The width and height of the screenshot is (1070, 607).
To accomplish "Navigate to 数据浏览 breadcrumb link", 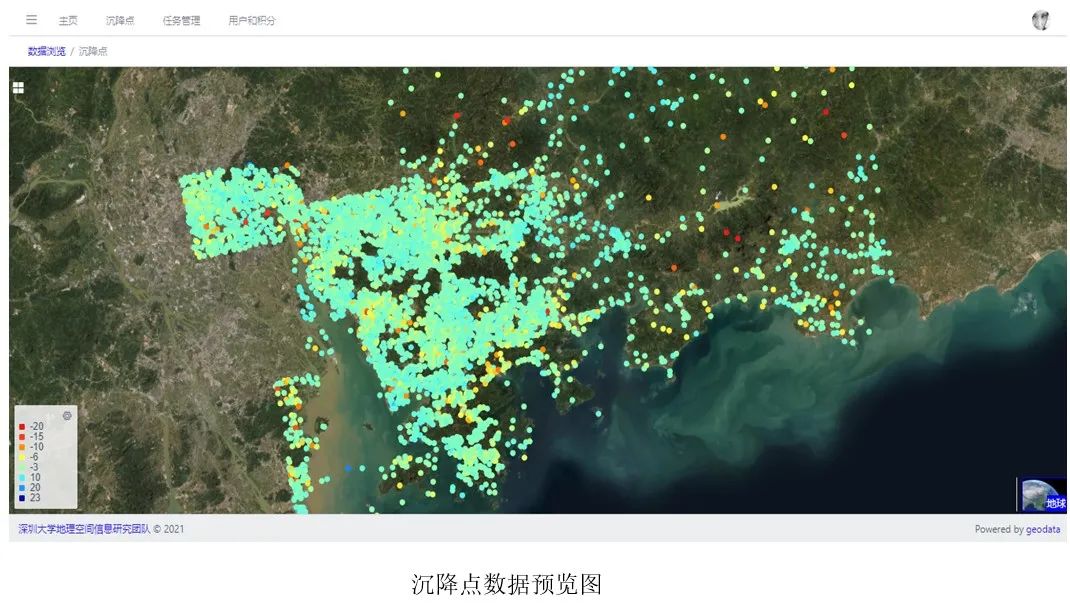I will coord(46,51).
